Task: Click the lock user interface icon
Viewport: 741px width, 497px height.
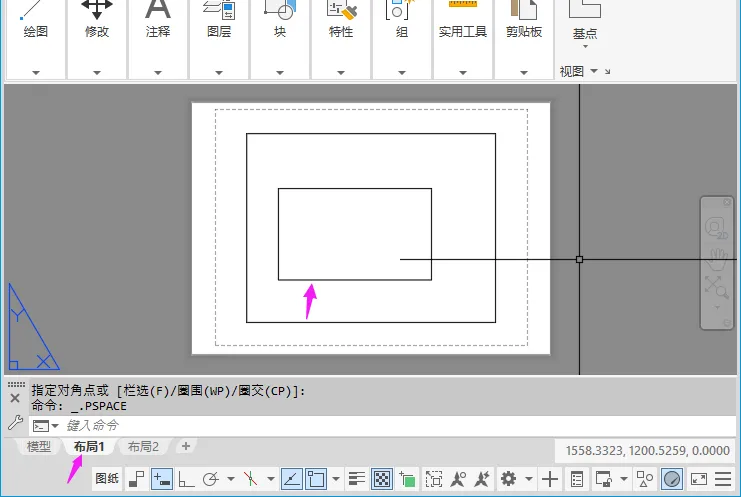Action: (x=603, y=479)
